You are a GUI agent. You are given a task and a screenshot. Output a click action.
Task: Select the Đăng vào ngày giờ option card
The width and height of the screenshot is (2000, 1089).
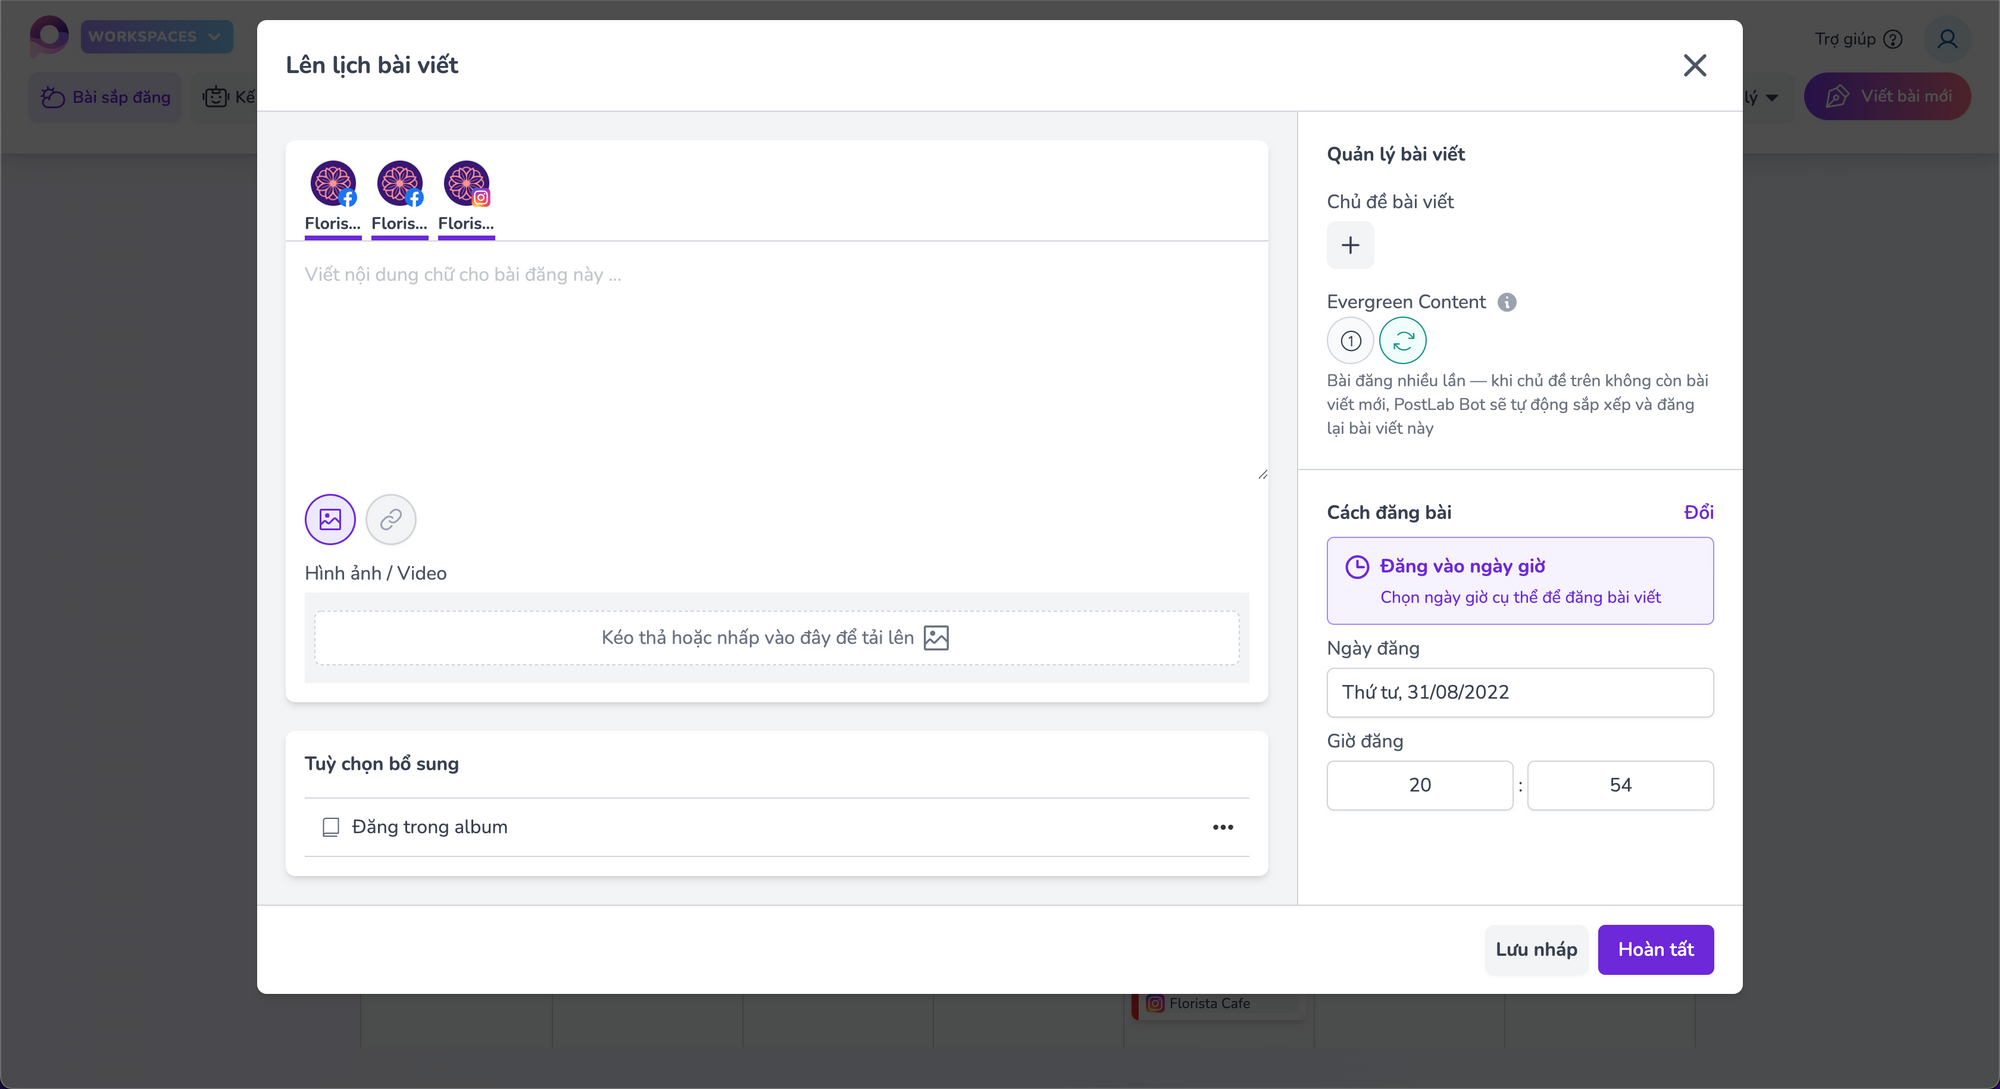click(1520, 581)
